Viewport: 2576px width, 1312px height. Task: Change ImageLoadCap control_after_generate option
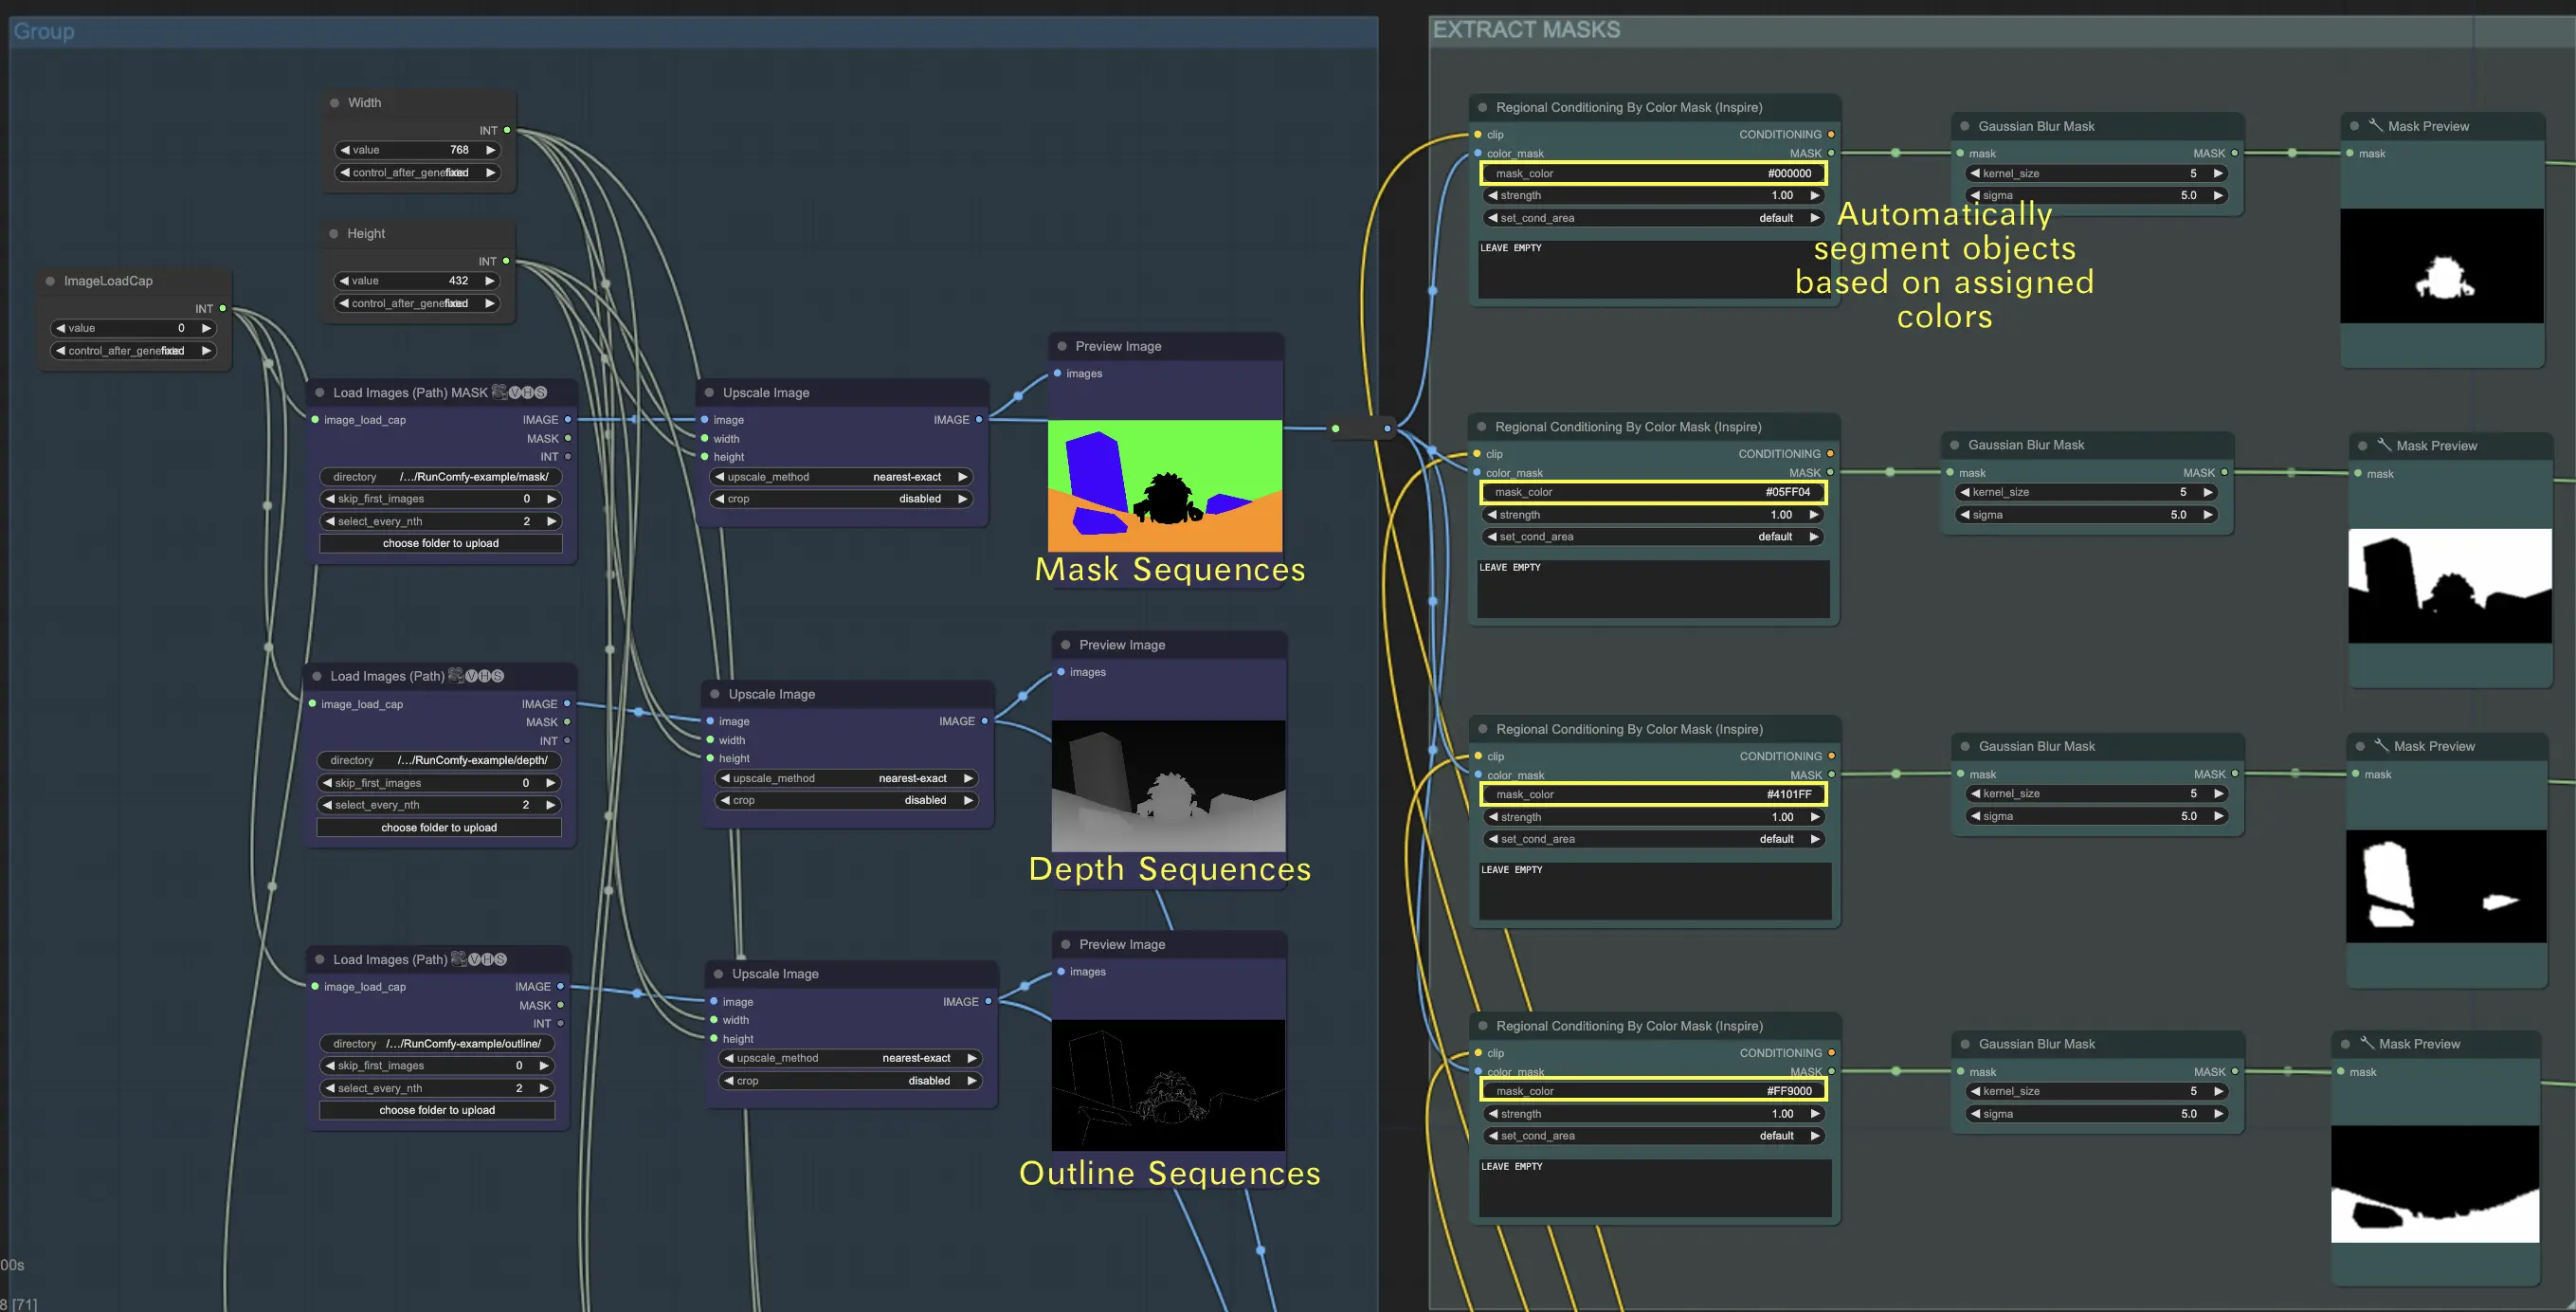click(133, 351)
